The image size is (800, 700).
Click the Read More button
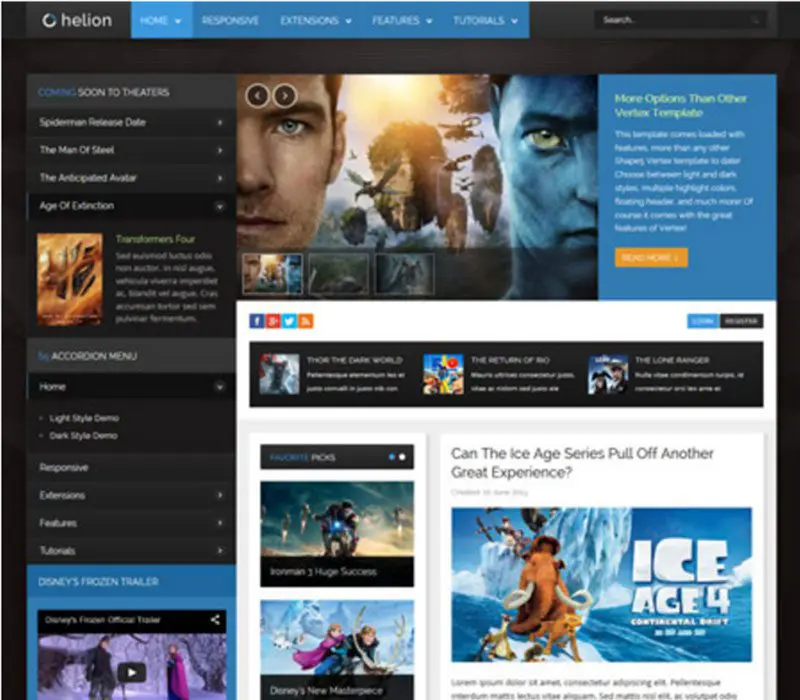(x=651, y=258)
